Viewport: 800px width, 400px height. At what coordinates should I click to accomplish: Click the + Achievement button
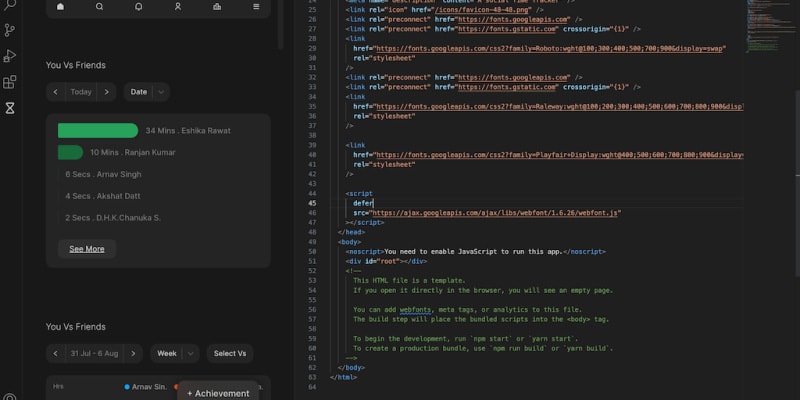coord(218,392)
